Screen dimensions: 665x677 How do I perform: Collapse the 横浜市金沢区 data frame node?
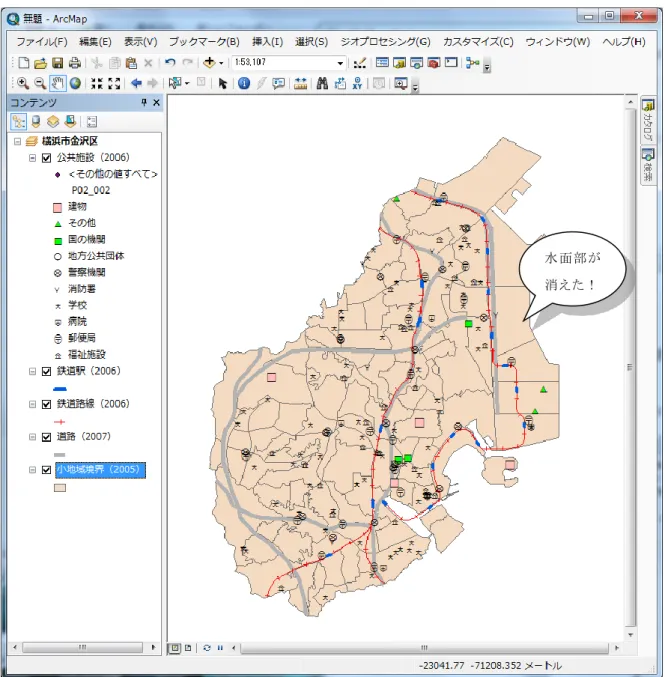18,141
